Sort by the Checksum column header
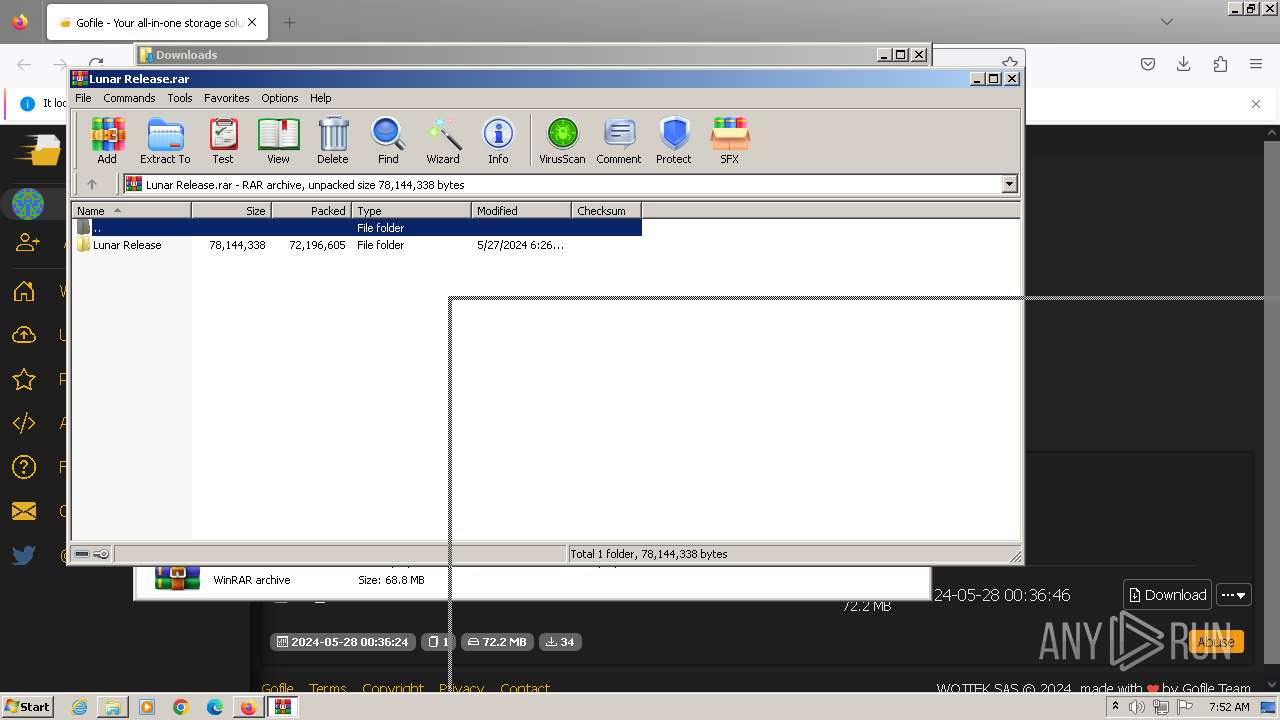Screen dimensions: 1280x720 (606, 211)
